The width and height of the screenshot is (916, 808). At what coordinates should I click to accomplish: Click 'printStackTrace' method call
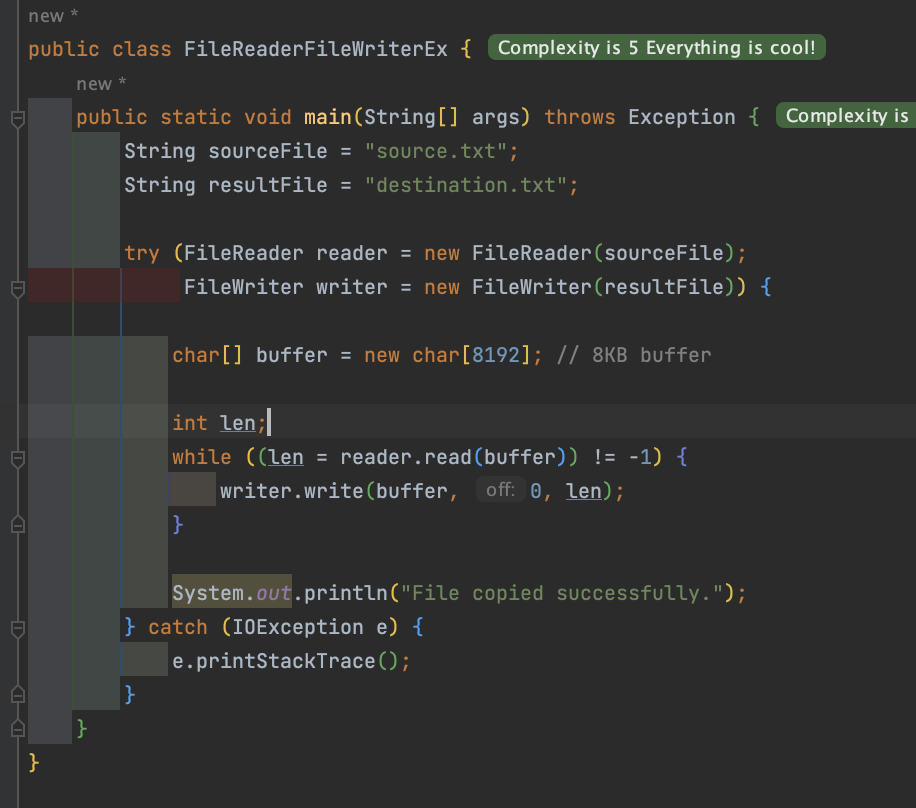click(x=286, y=661)
